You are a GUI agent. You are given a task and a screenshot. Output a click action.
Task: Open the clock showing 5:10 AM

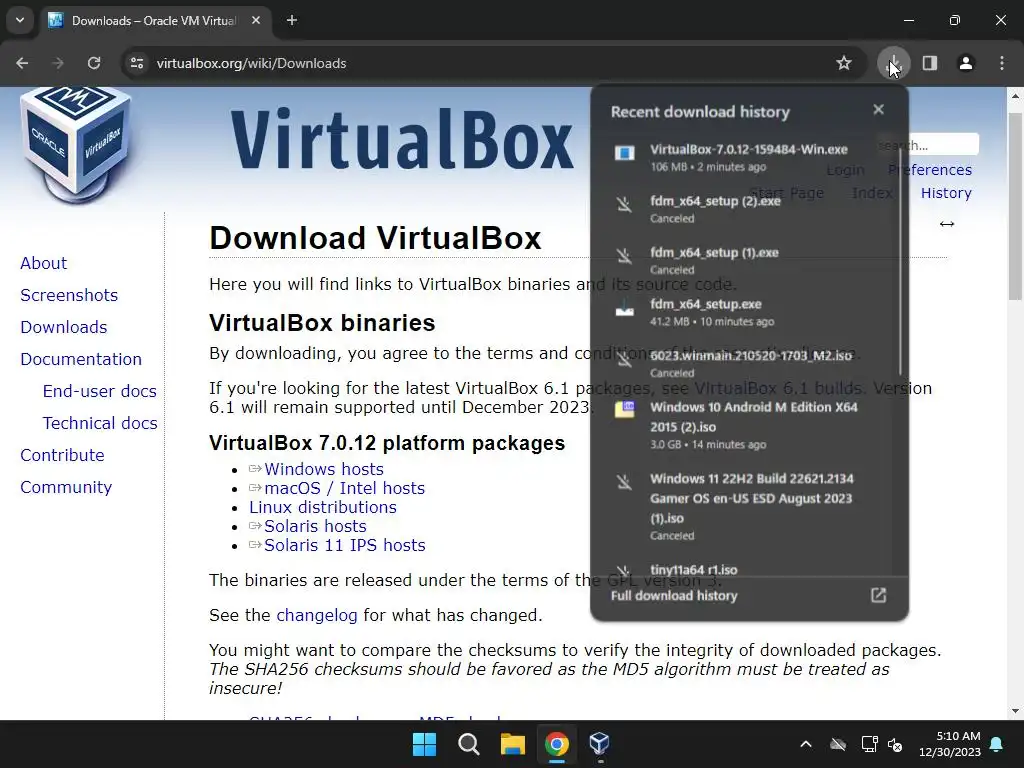pyautogui.click(x=950, y=744)
